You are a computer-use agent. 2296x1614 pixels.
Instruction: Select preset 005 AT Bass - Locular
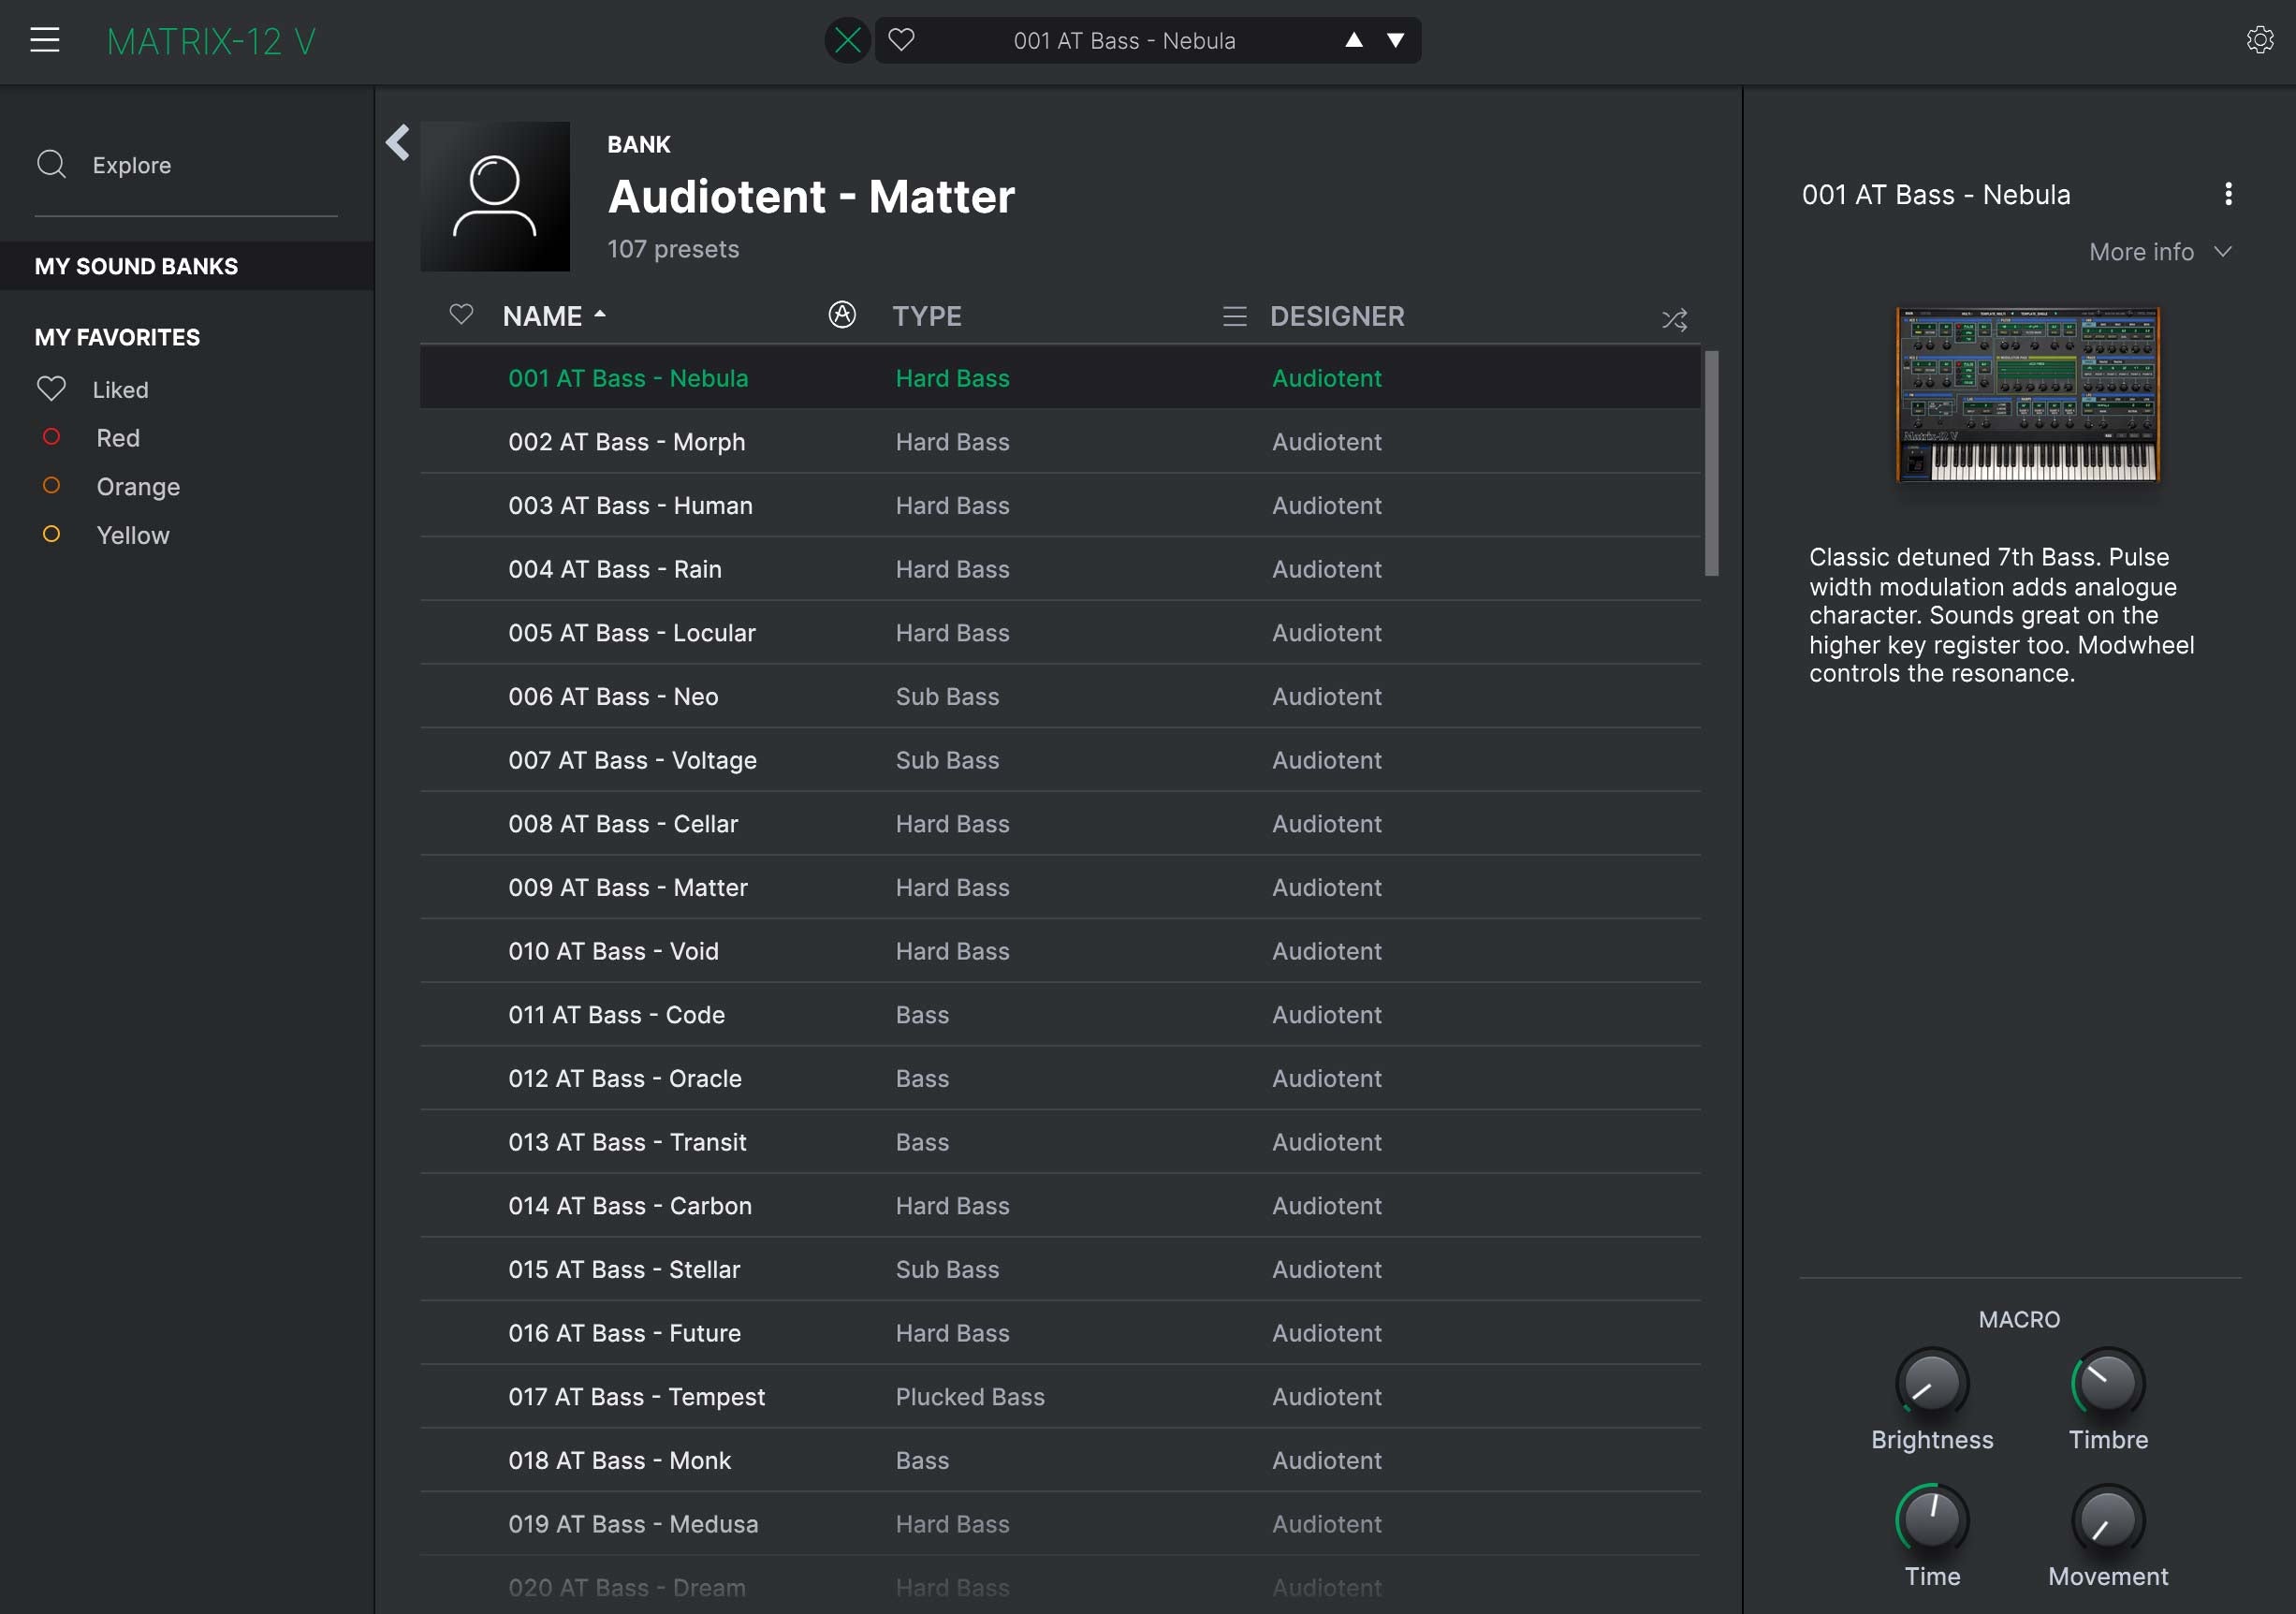pyautogui.click(x=1060, y=633)
